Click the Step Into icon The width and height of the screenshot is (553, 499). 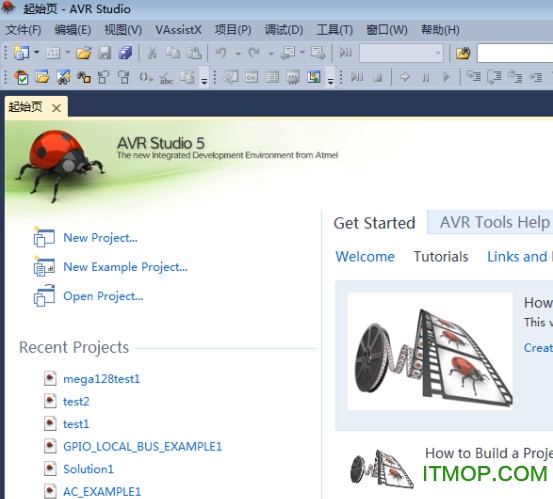pyautogui.click(x=474, y=77)
